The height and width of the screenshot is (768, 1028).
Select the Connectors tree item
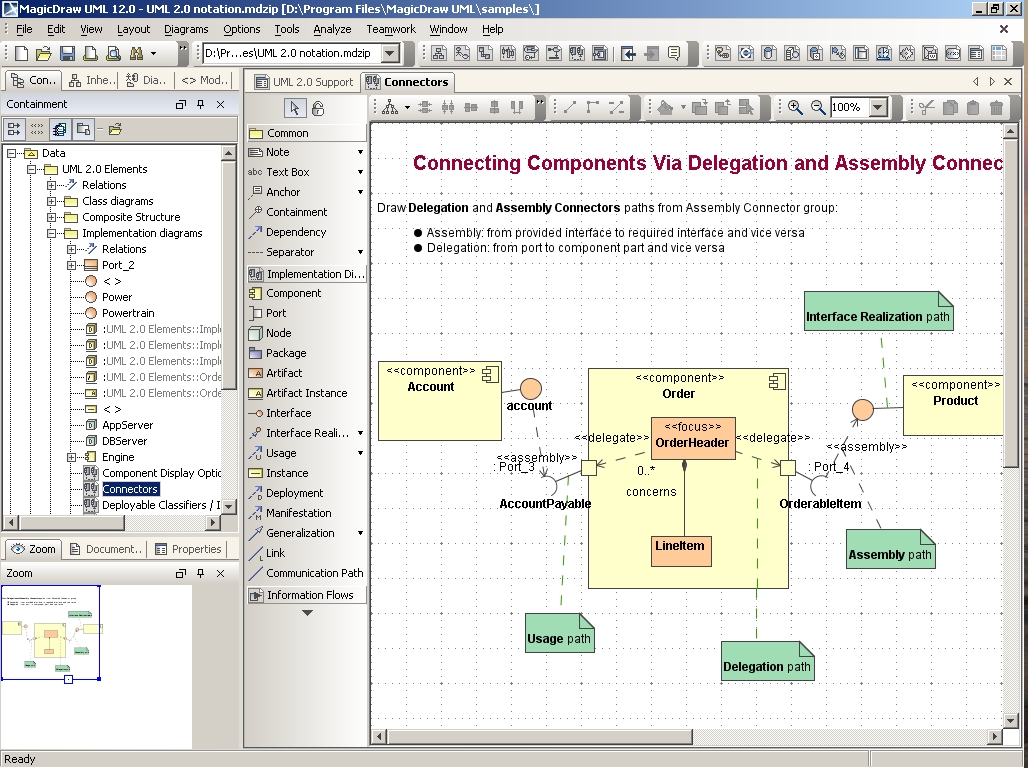point(130,489)
